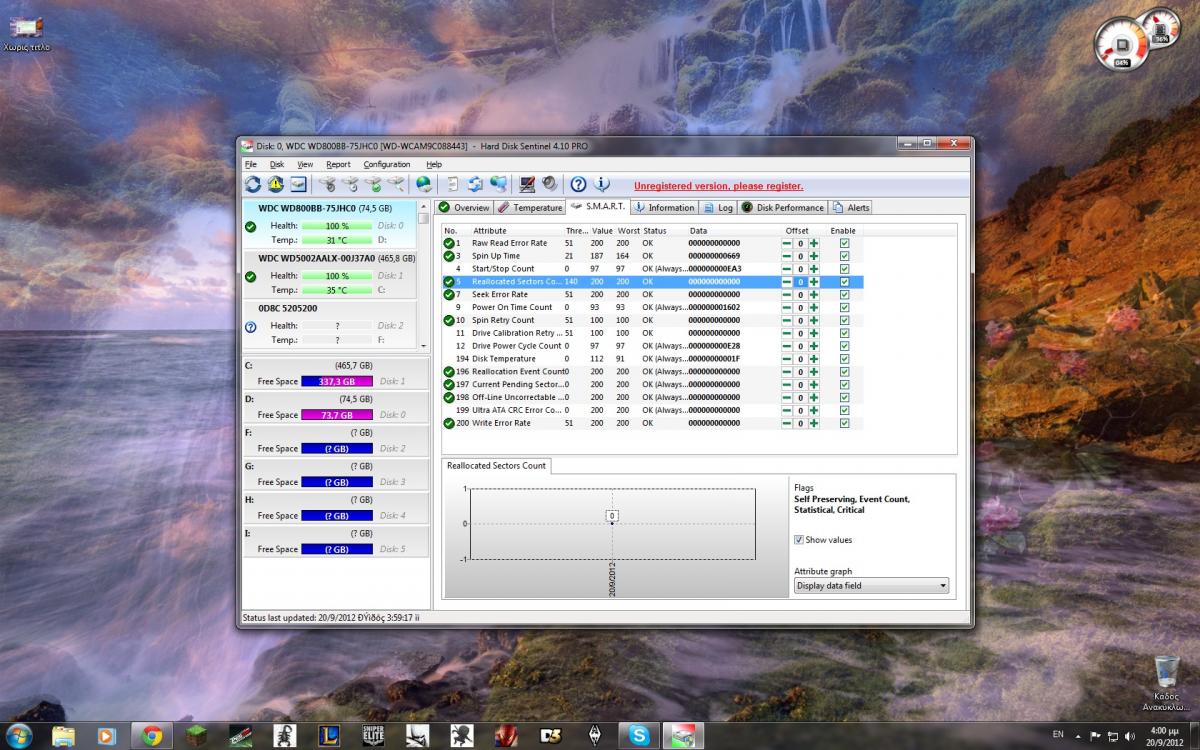
Task: Switch to the Overview tab
Action: coord(465,207)
